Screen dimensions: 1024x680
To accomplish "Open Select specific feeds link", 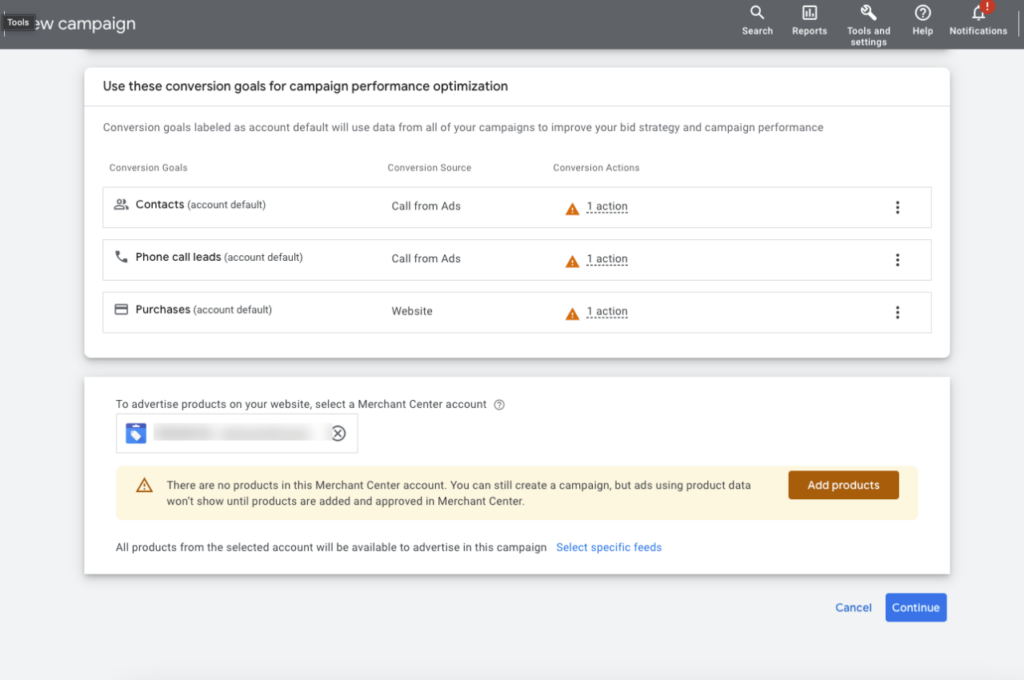I will pos(608,547).
